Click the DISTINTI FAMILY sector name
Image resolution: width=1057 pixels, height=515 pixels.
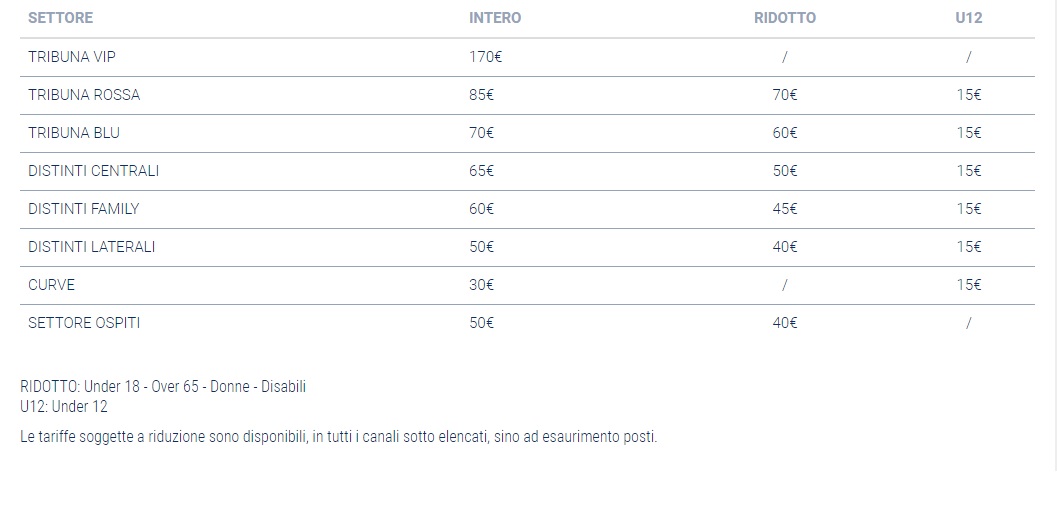tap(83, 209)
